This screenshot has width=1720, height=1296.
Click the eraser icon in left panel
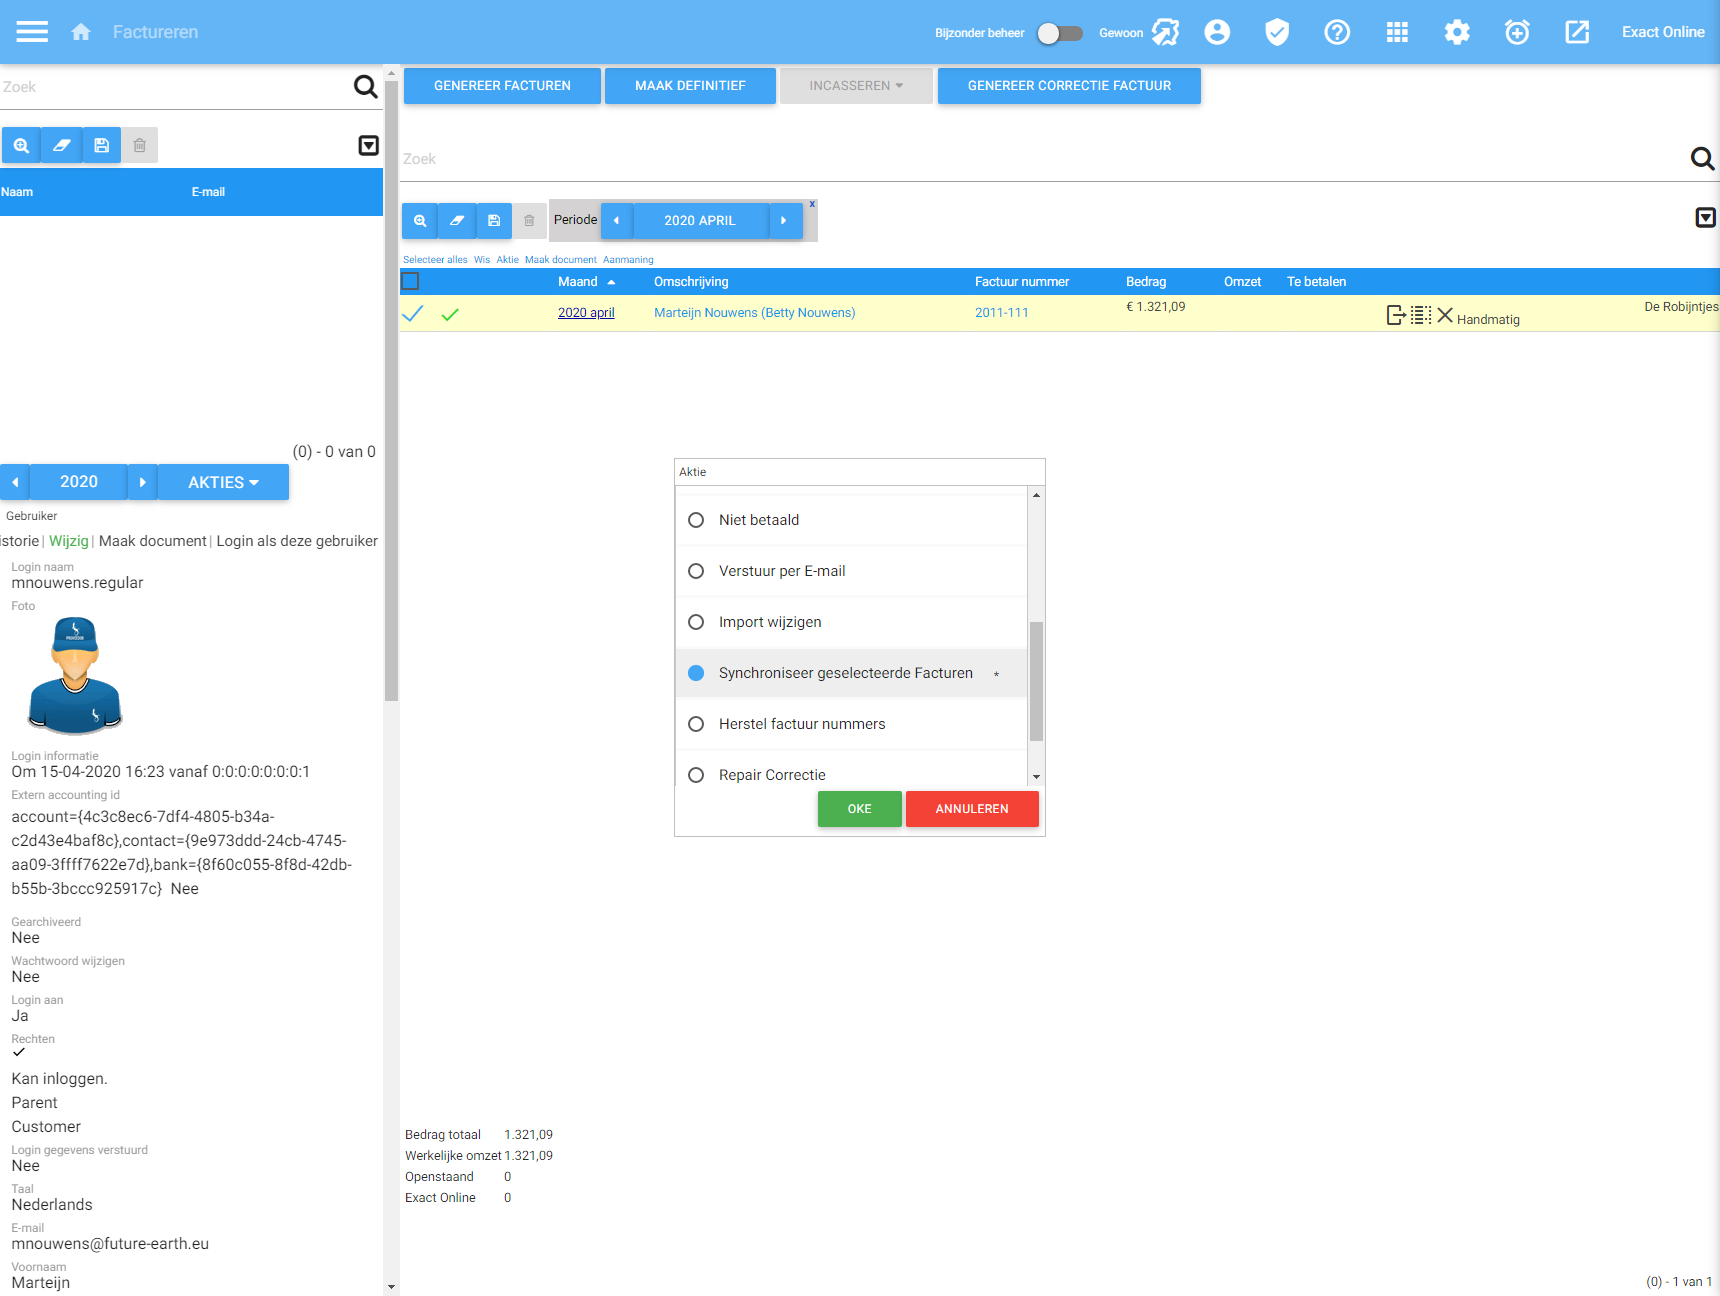(x=61, y=145)
